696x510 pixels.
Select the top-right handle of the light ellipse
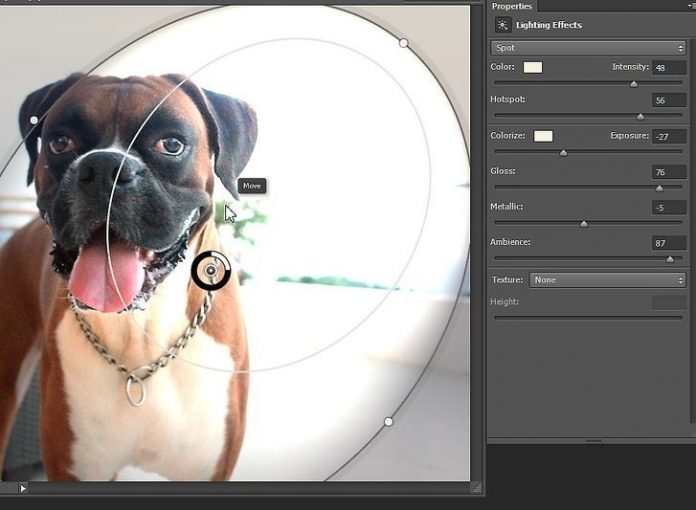tap(403, 43)
